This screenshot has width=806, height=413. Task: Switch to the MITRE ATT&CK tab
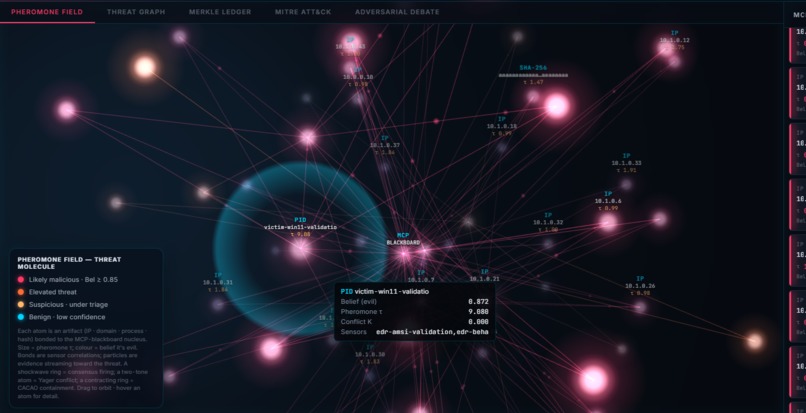[303, 12]
